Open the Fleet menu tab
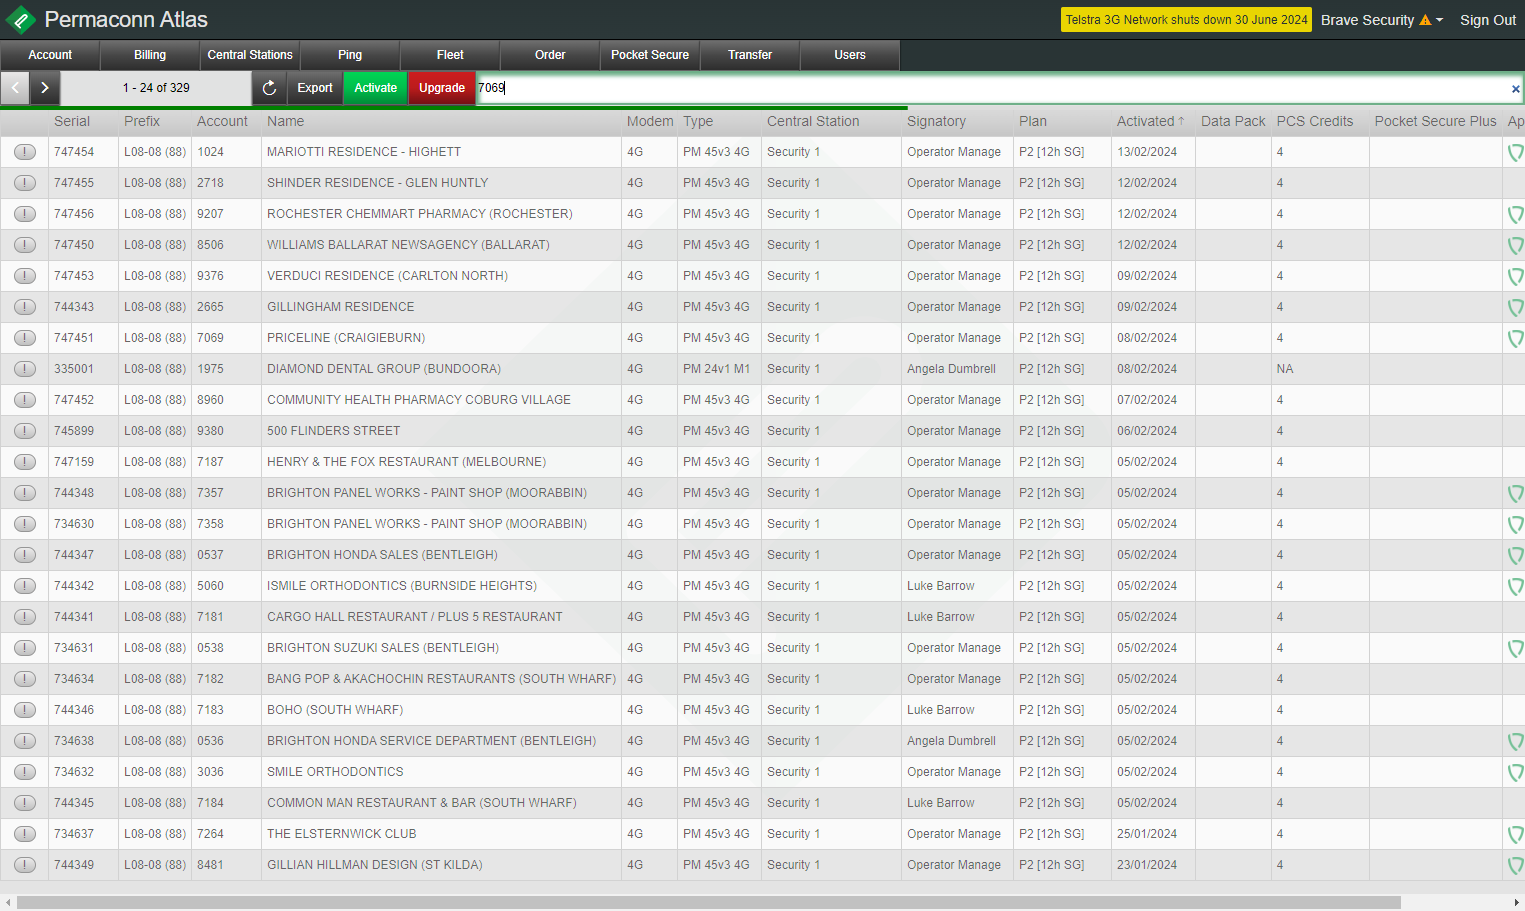 pos(450,55)
